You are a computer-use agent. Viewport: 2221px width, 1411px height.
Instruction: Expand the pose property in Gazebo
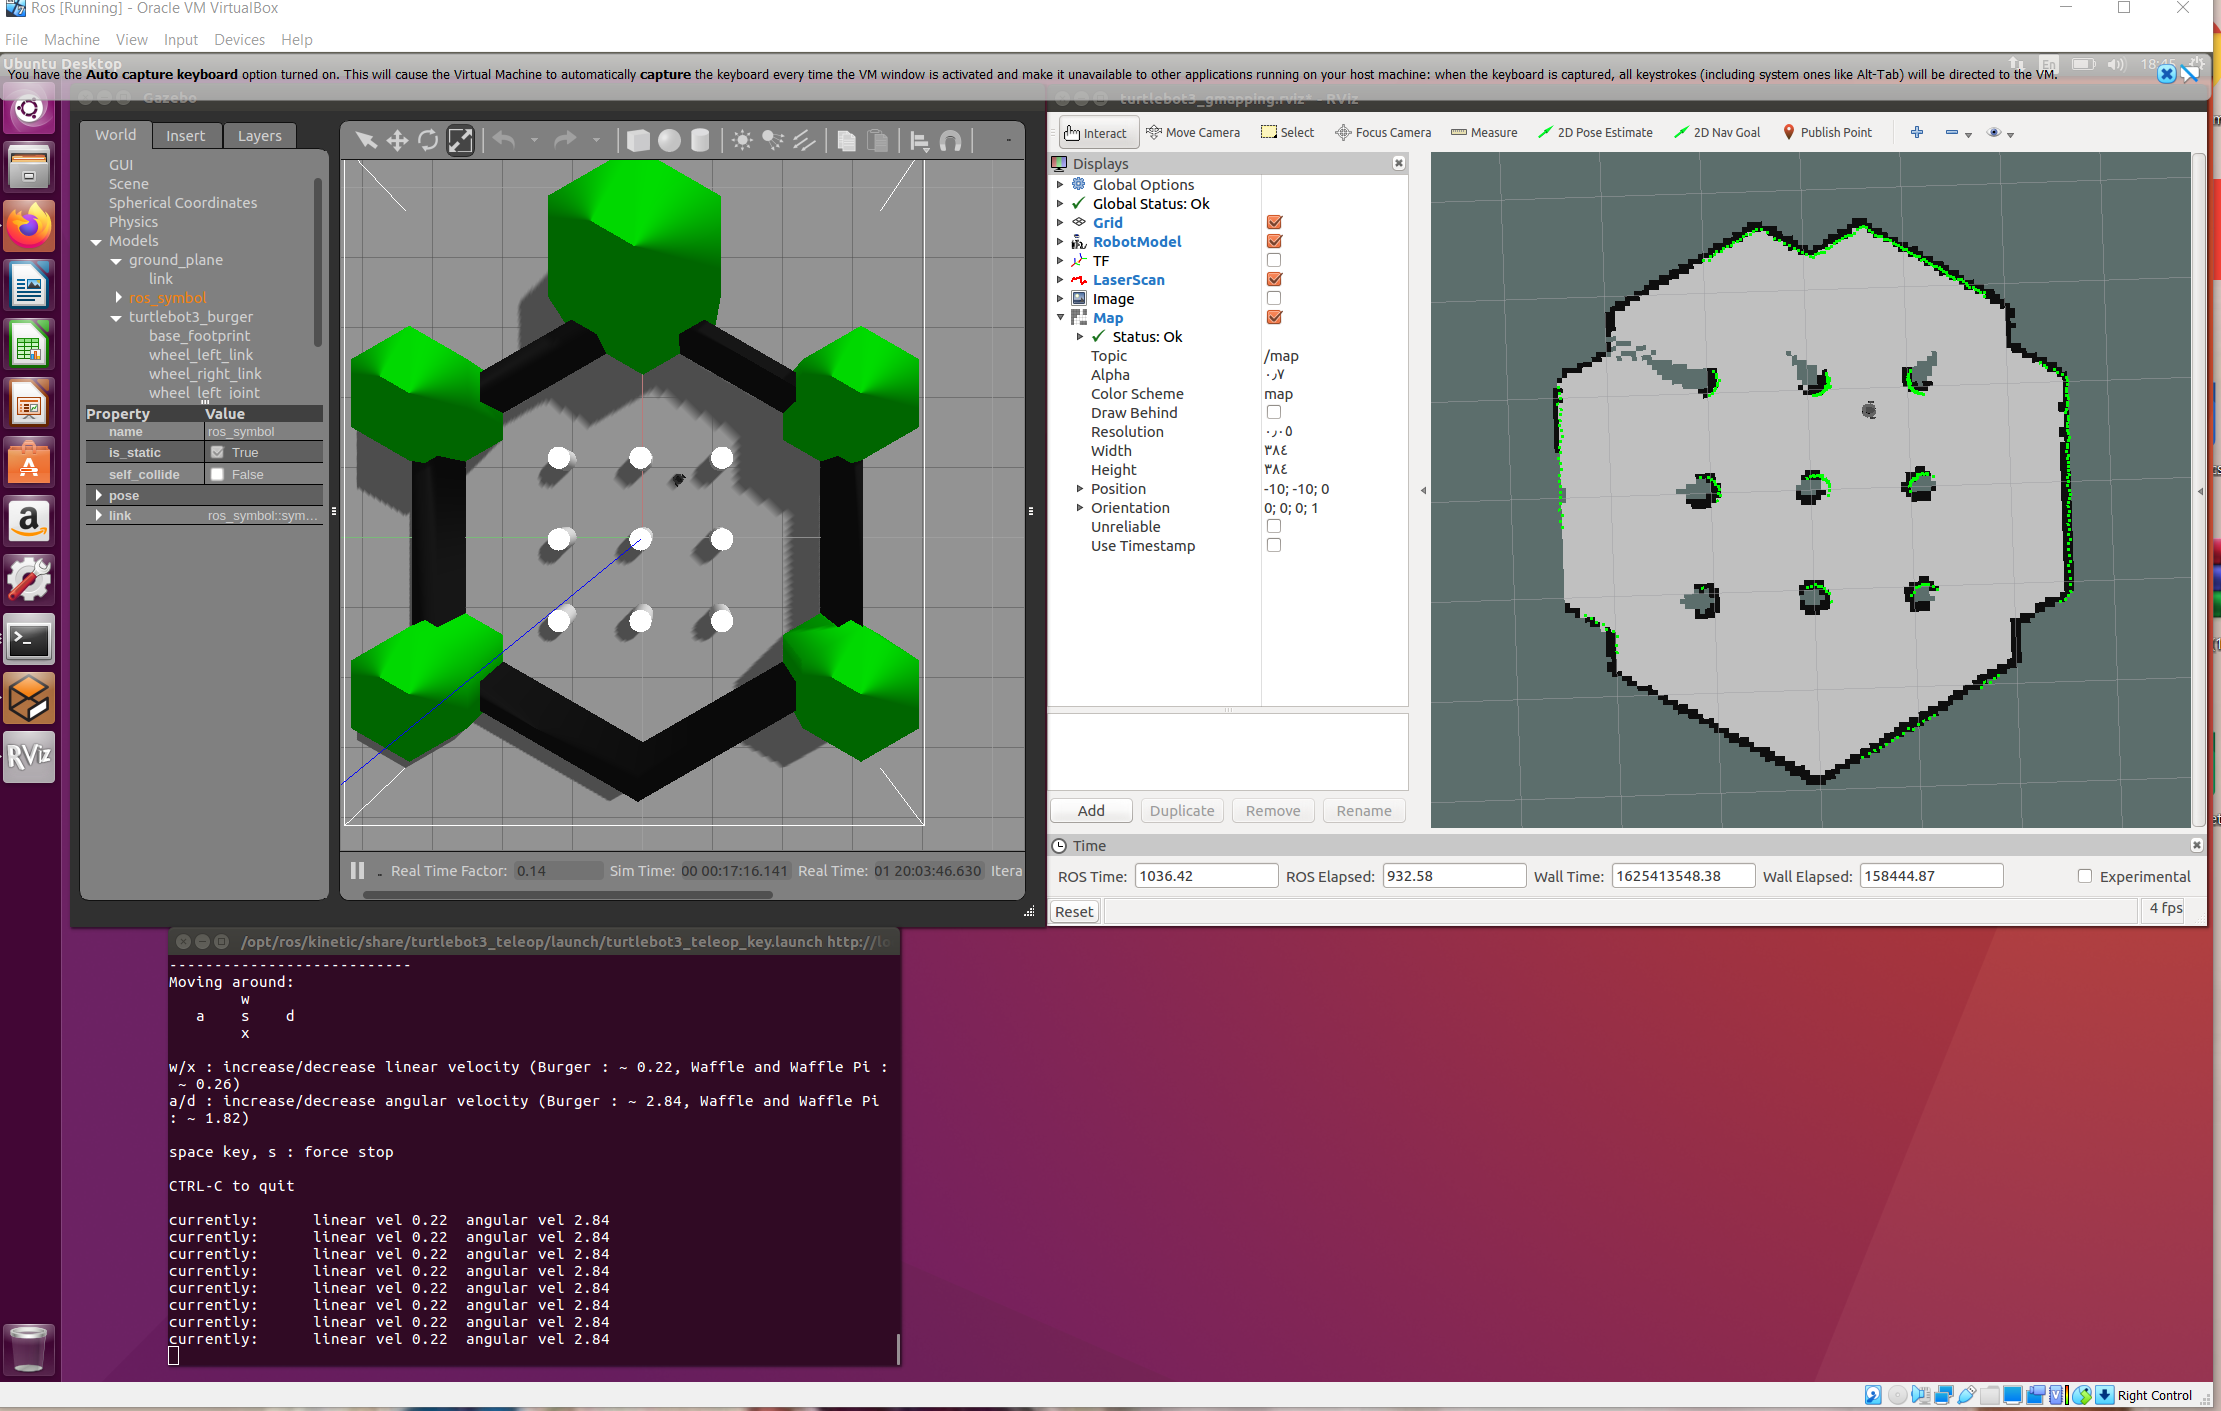[98, 495]
